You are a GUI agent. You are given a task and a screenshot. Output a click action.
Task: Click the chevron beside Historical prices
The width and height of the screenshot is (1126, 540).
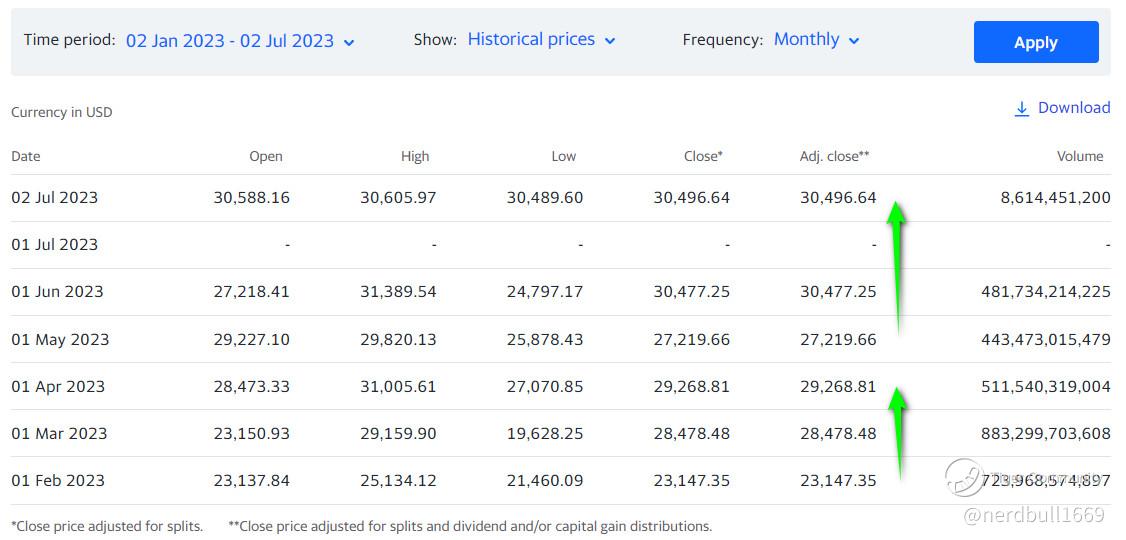pos(610,41)
